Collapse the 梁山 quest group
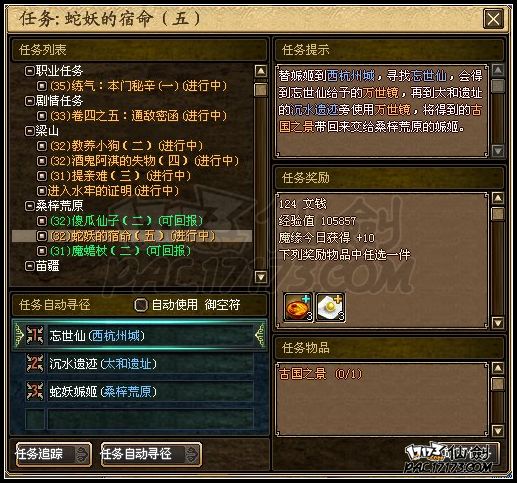Viewport: 517px width, 483px height. point(30,131)
